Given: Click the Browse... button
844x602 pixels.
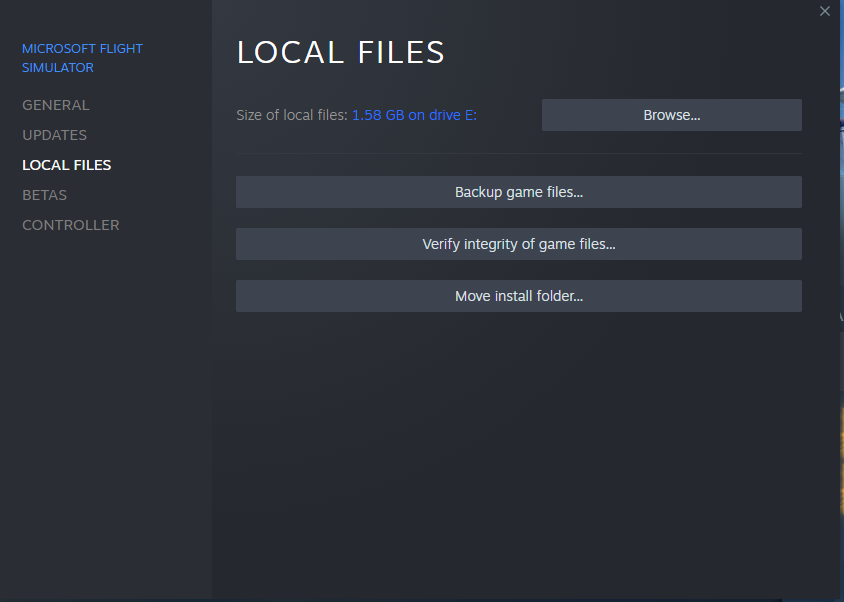Looking at the screenshot, I should [x=672, y=115].
